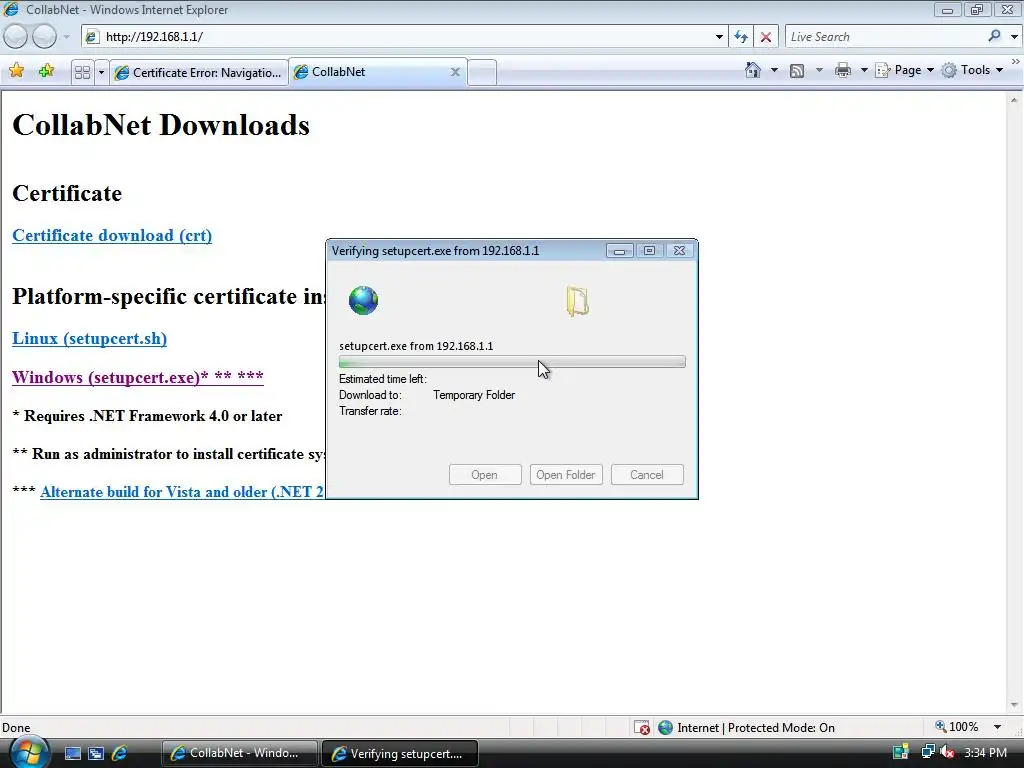Click the Show Desktop quick launch icon
This screenshot has width=1024, height=768.
(x=72, y=754)
